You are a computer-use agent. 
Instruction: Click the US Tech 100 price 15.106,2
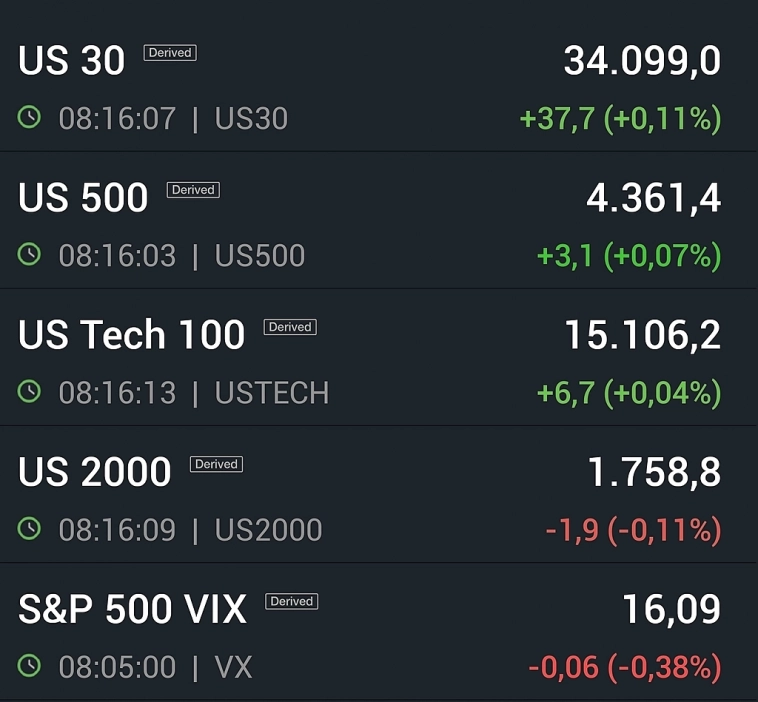pos(642,336)
